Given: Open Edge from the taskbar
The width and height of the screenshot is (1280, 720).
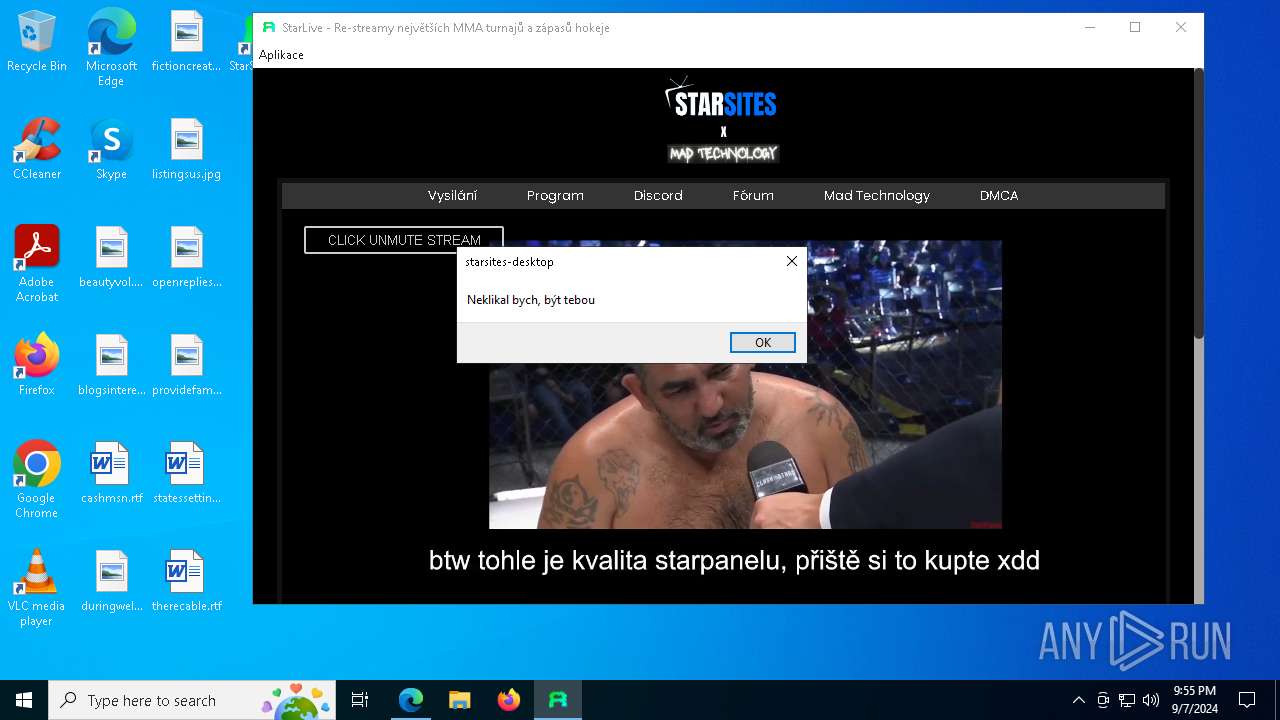Looking at the screenshot, I should point(411,700).
